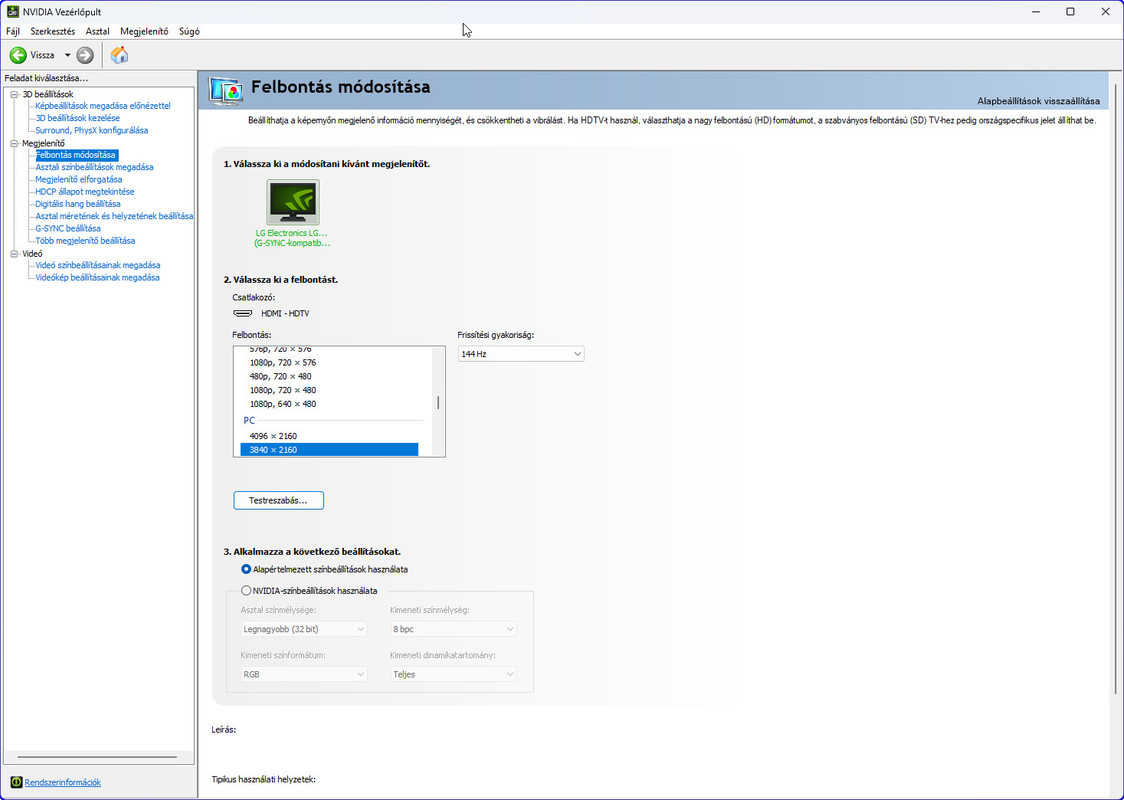
Task: Click the green Vissza back arrow icon
Action: tap(18, 55)
